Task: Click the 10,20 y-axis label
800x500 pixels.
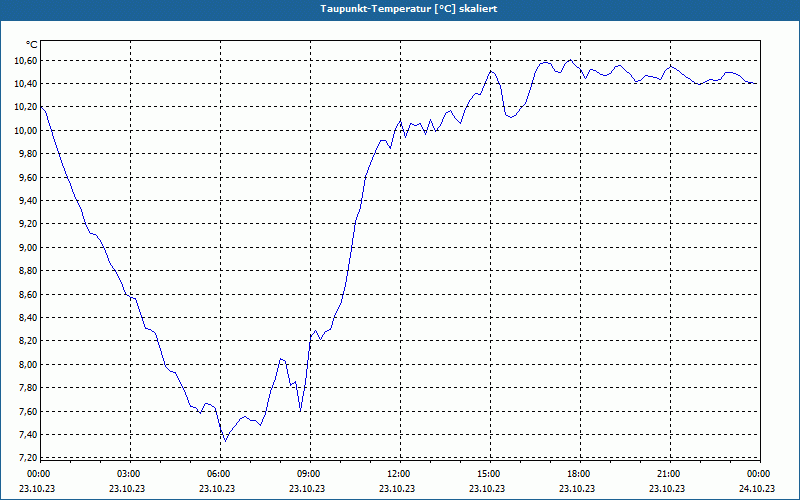Action: [x=26, y=107]
